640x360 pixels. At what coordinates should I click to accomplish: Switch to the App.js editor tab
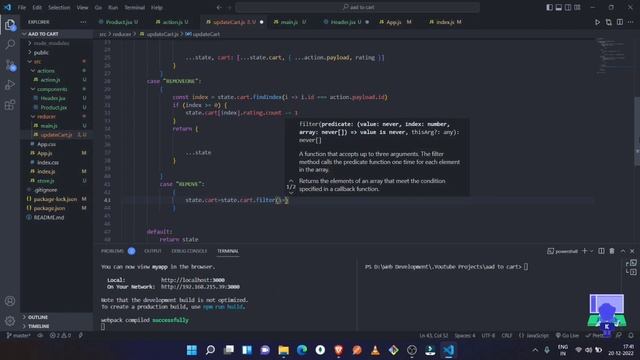[x=395, y=22]
